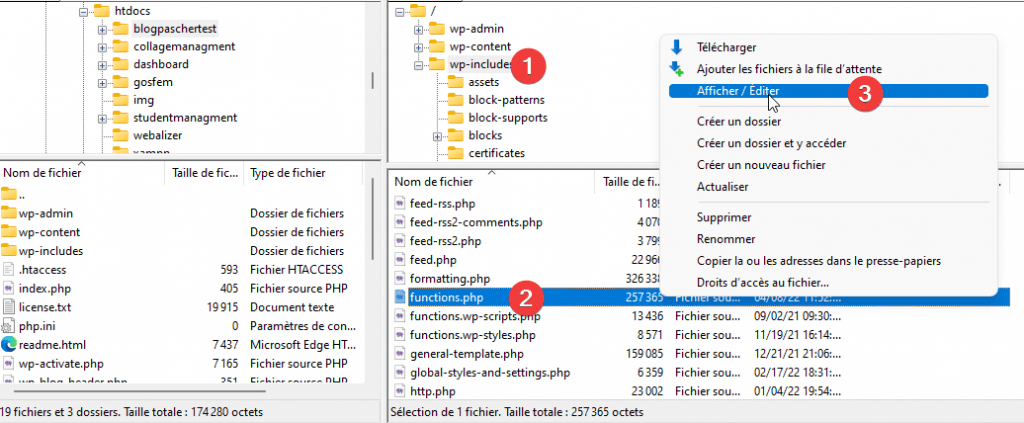Select the webalizer folder icon
Image resolution: width=1024 pixels, height=423 pixels.
coord(121,136)
